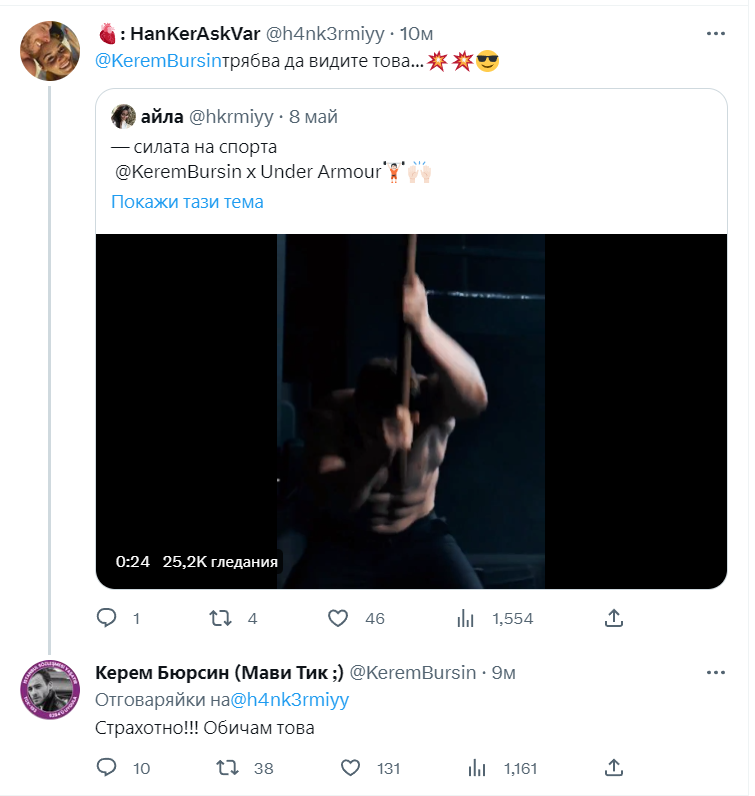The height and width of the screenshot is (796, 755).
Task: Retweet Kerem Bursin's reply
Action: point(227,768)
